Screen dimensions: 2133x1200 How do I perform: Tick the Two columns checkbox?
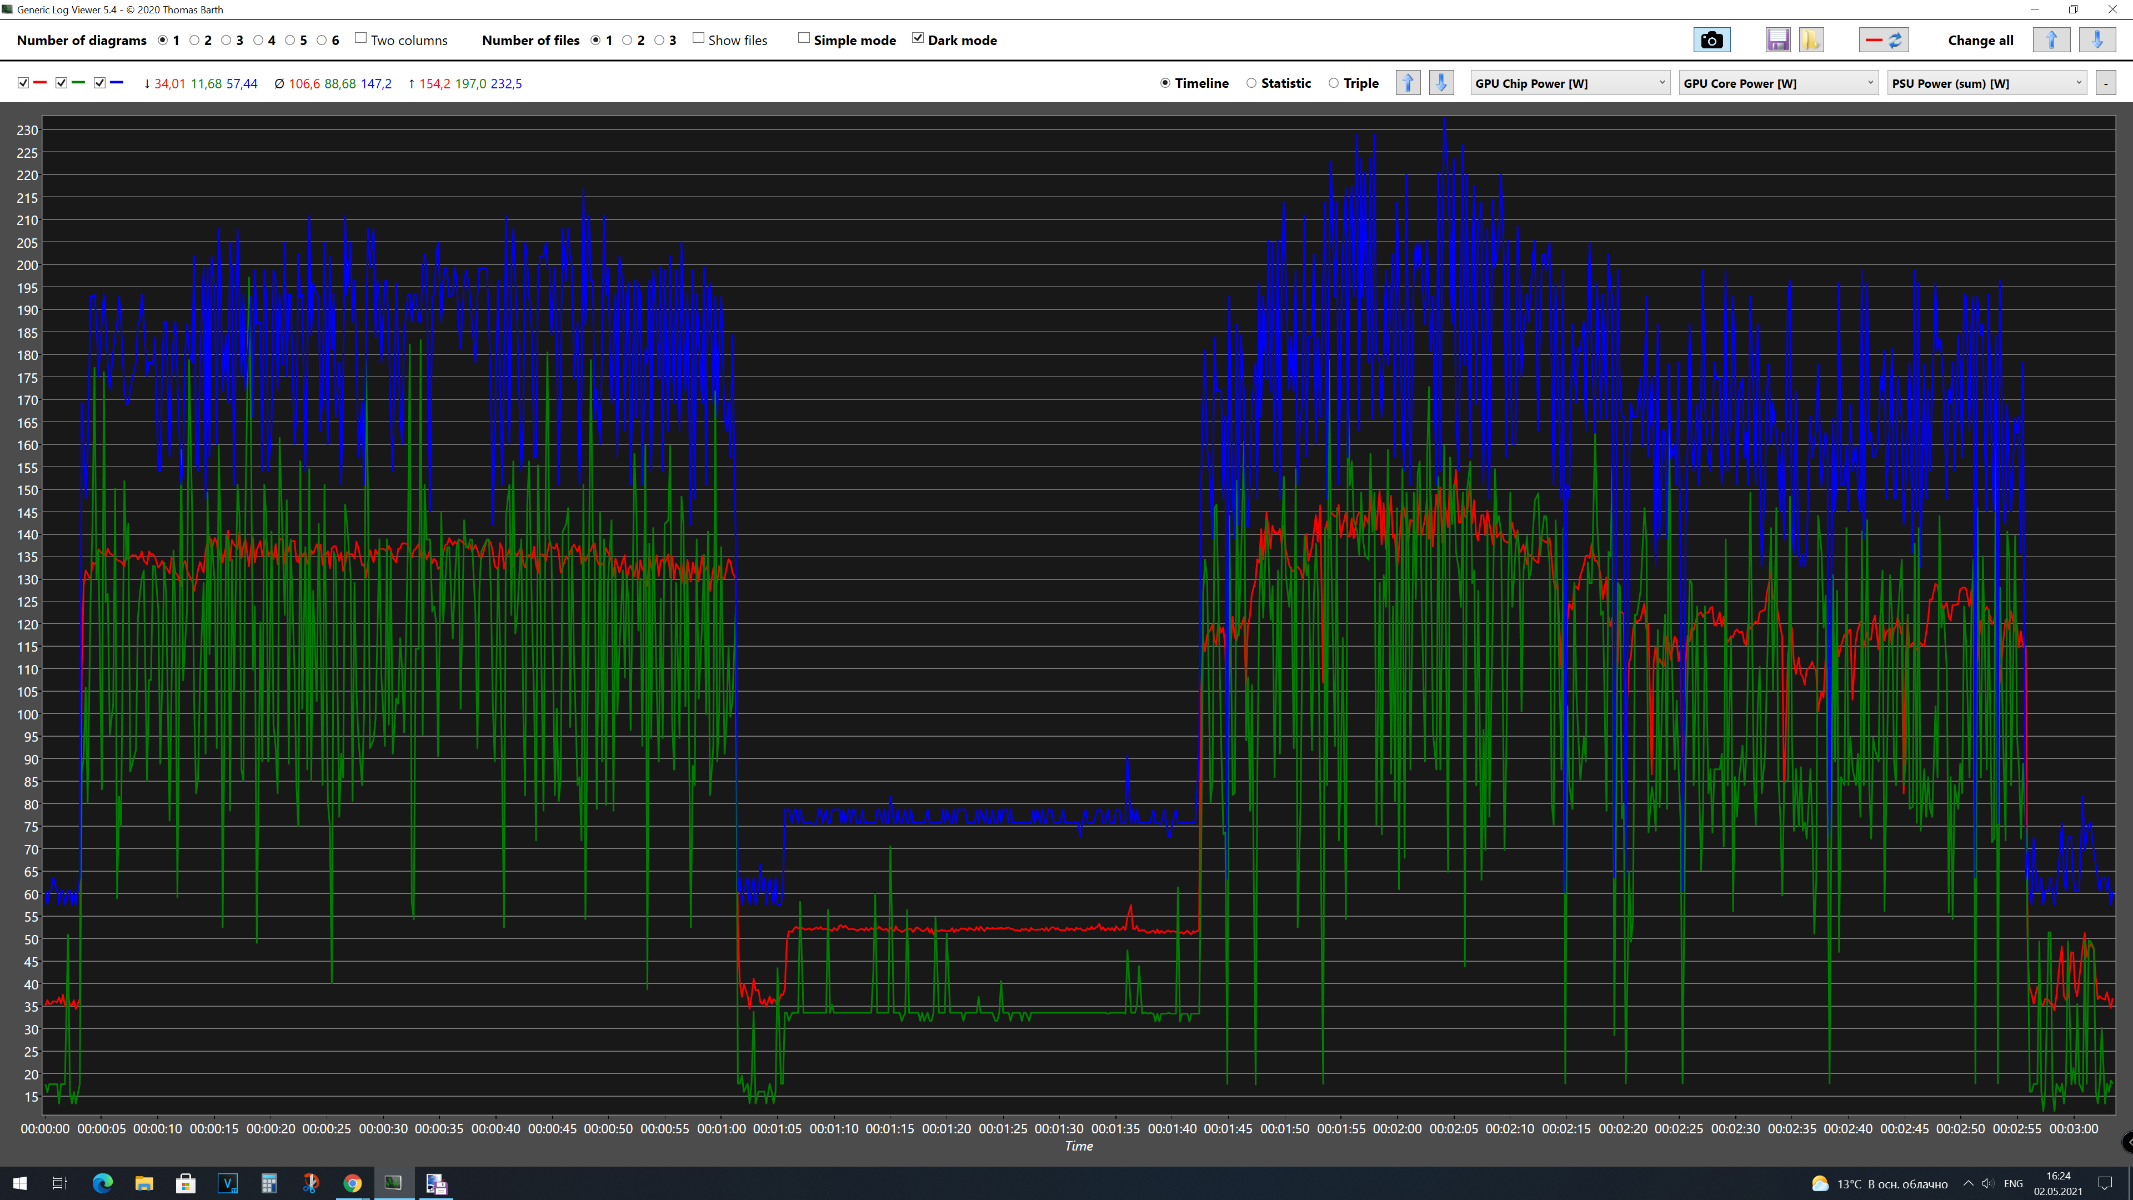point(361,39)
